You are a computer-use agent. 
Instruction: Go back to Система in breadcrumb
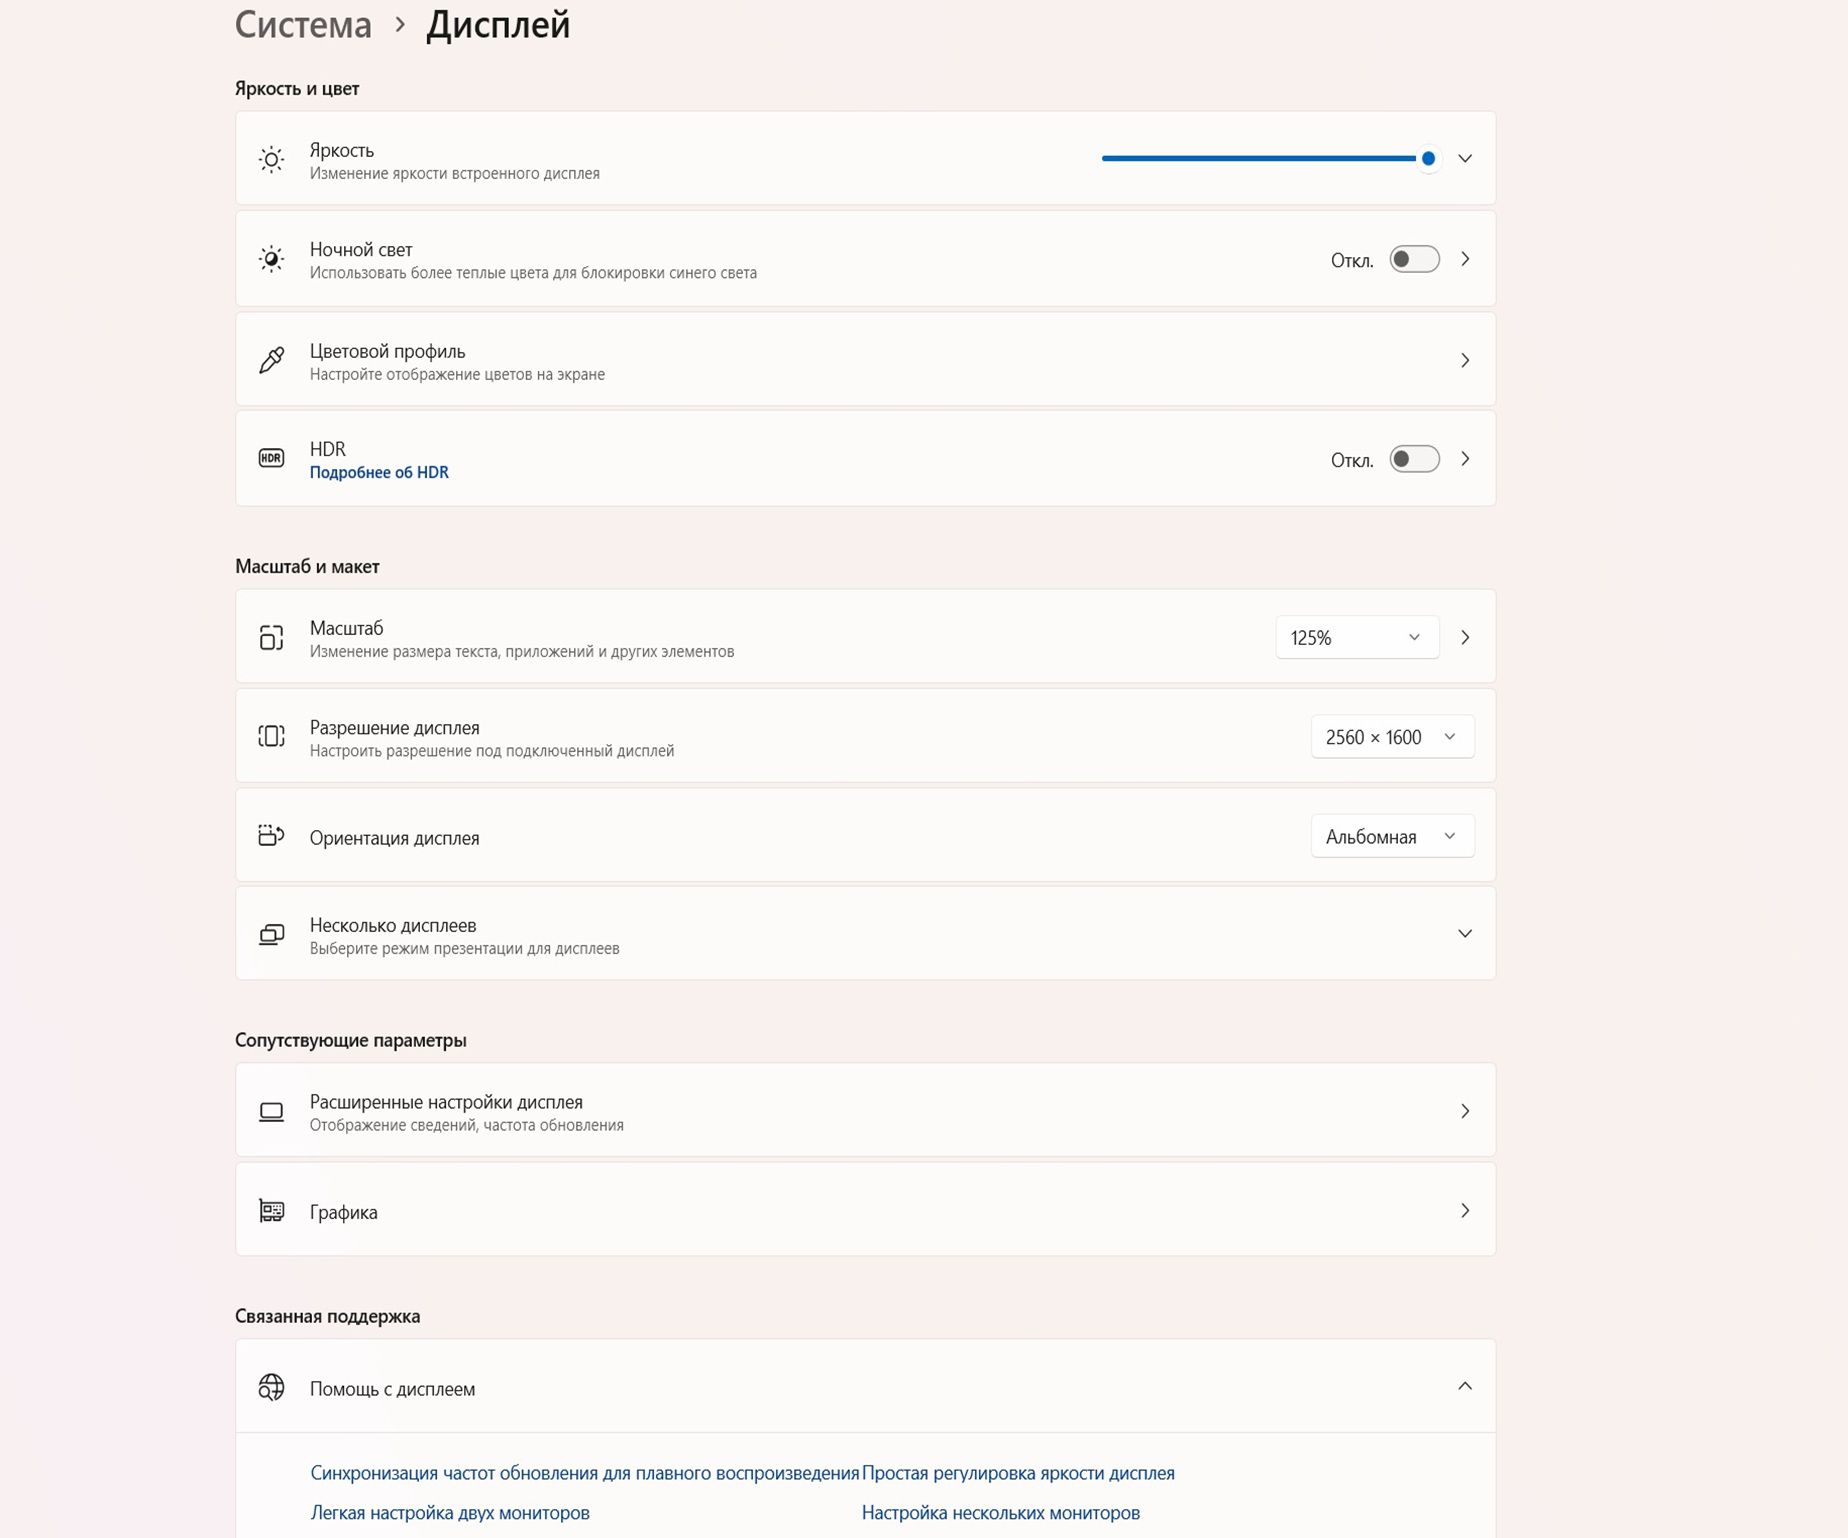303,24
